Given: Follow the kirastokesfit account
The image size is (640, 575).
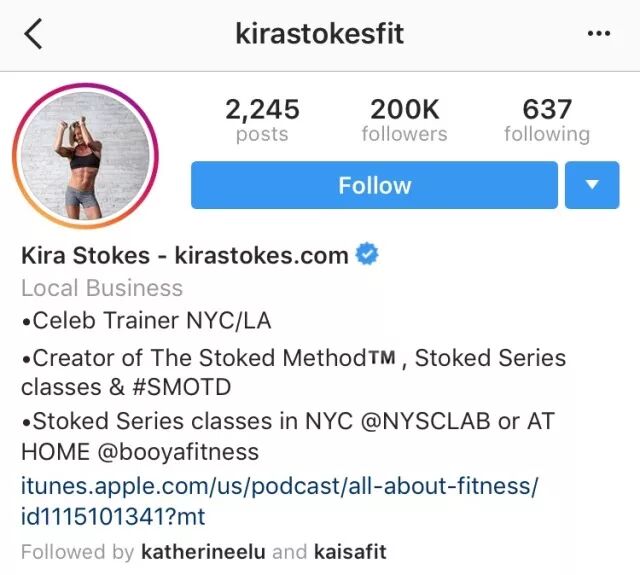Looking at the screenshot, I should coord(374,185).
